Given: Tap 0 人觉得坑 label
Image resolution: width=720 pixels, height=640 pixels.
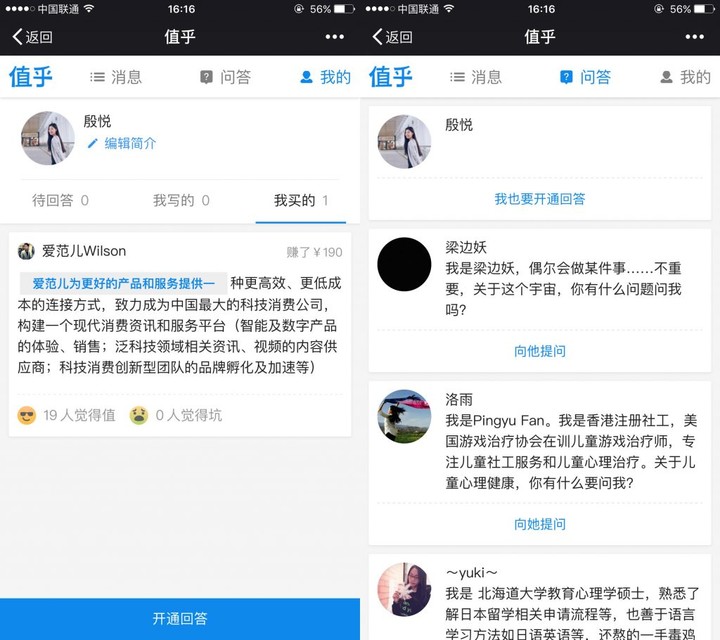Looking at the screenshot, I should click(189, 415).
